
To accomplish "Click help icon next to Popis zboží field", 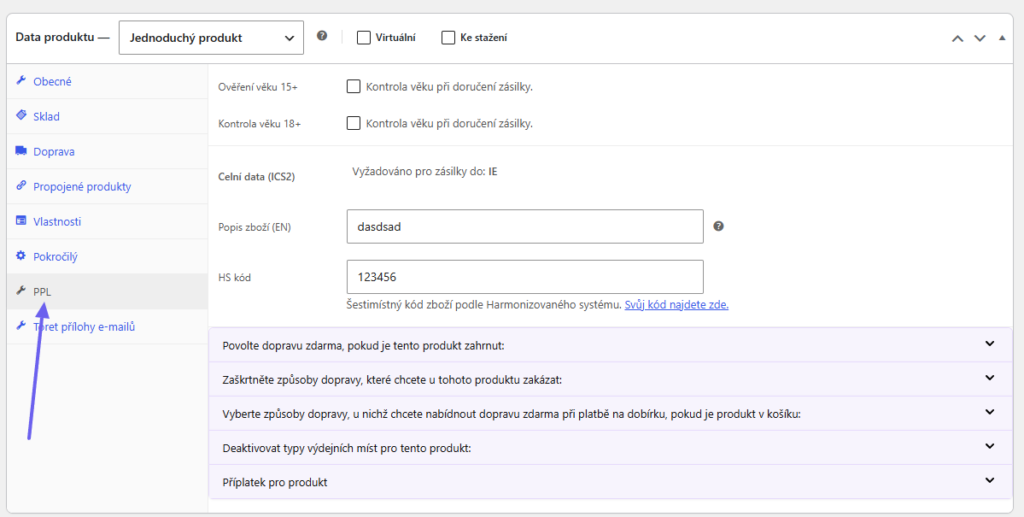I will [718, 226].
